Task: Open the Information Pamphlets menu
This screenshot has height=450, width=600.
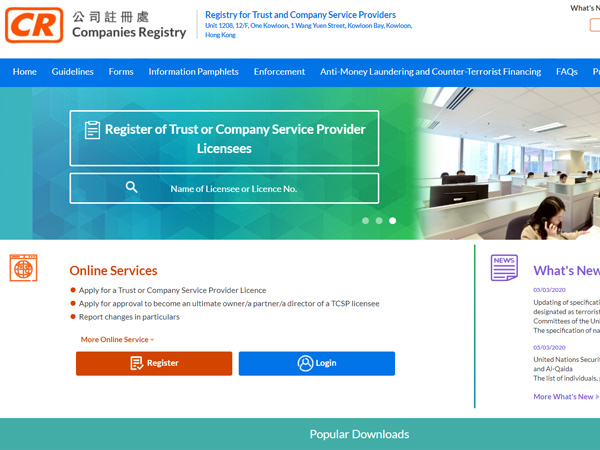Action: [x=193, y=72]
